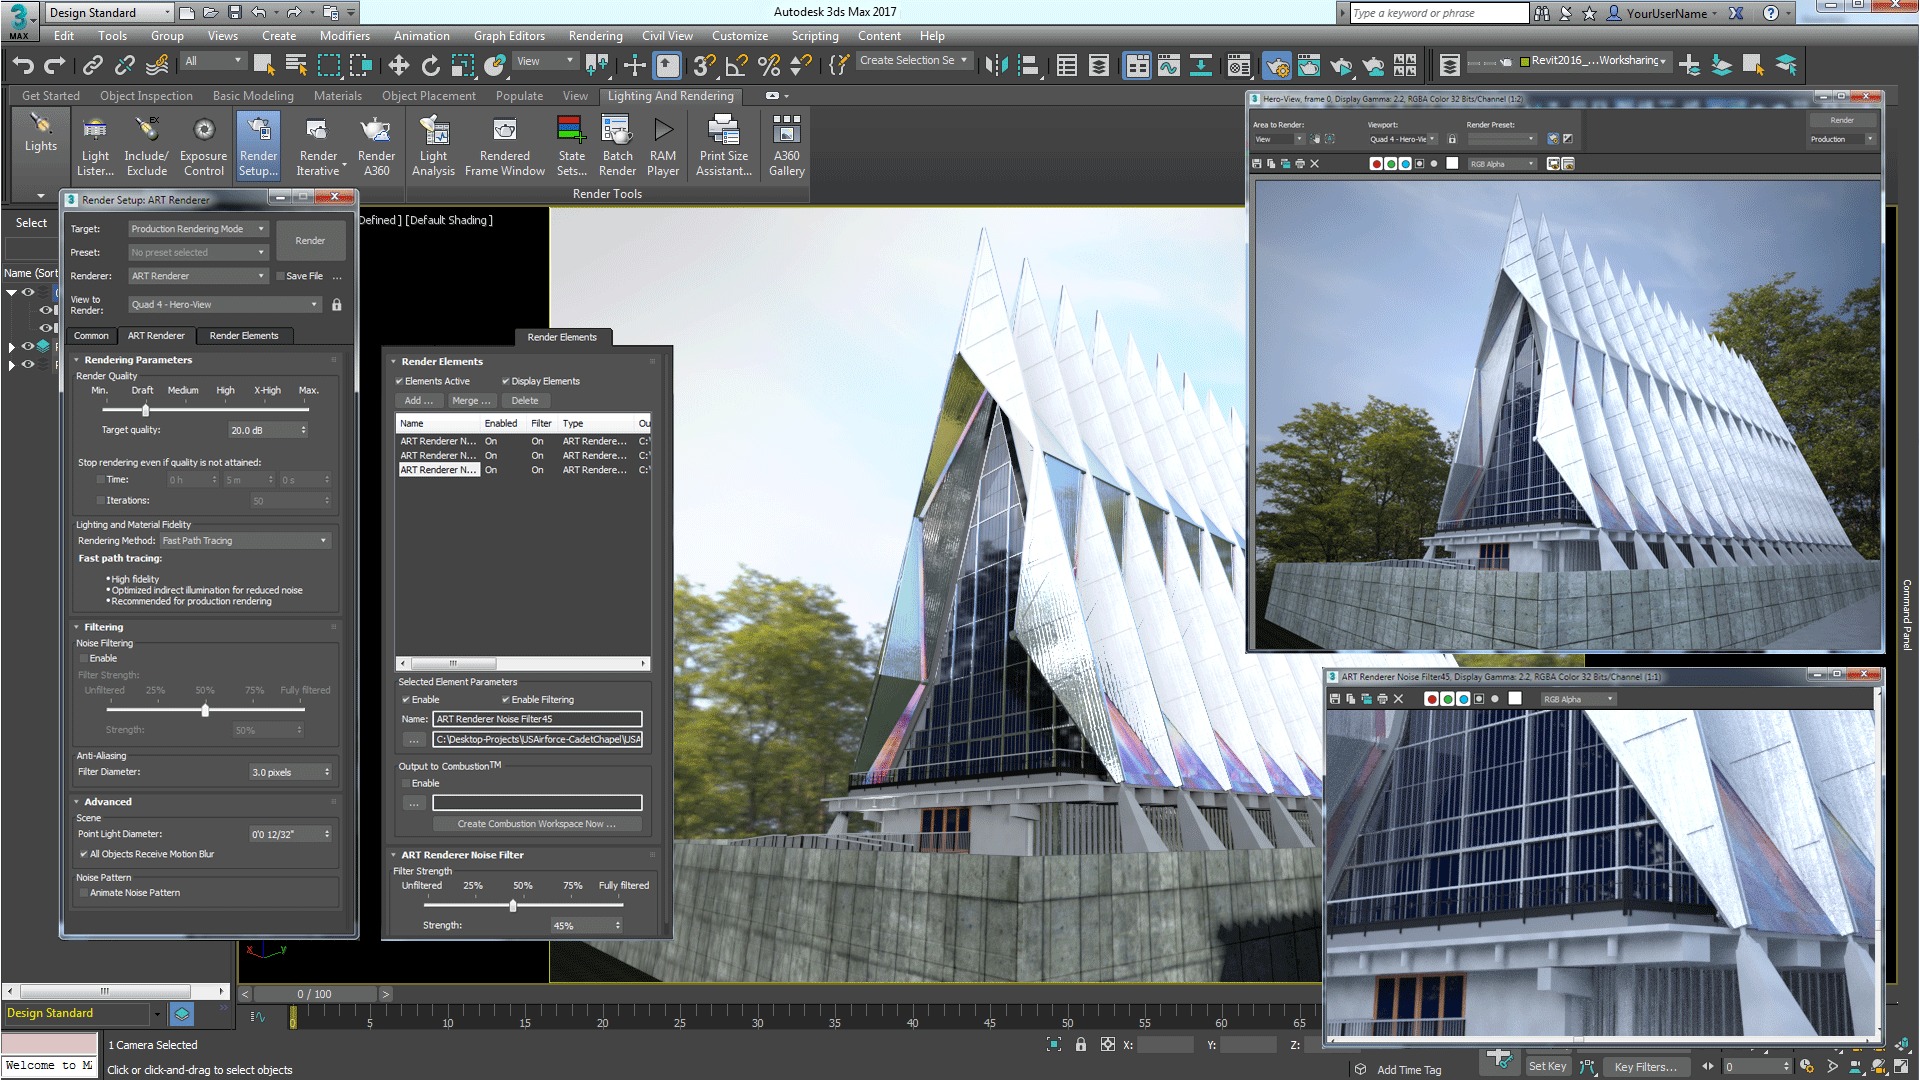Toggle Enable noise filtering checkbox
Screen dimensions: 1920x1080
(84, 658)
